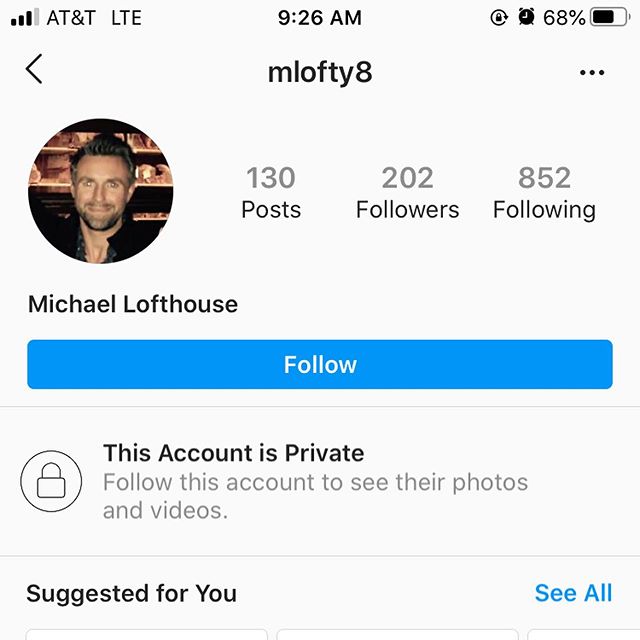Open the three-dot more options menu
The height and width of the screenshot is (640, 640).
pos(592,73)
